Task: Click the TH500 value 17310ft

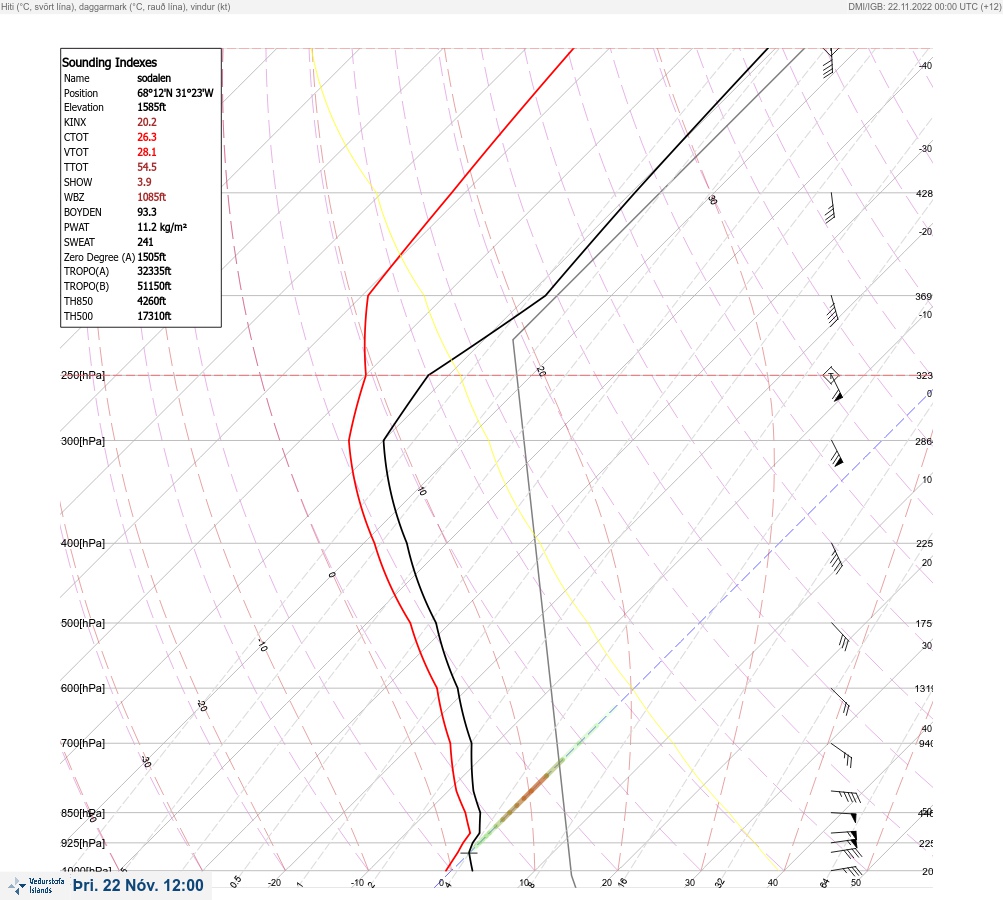Action: pos(154,316)
